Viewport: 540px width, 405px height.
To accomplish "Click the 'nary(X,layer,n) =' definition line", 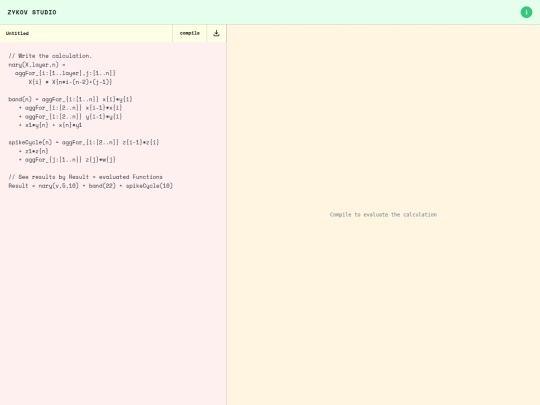I will [x=37, y=64].
